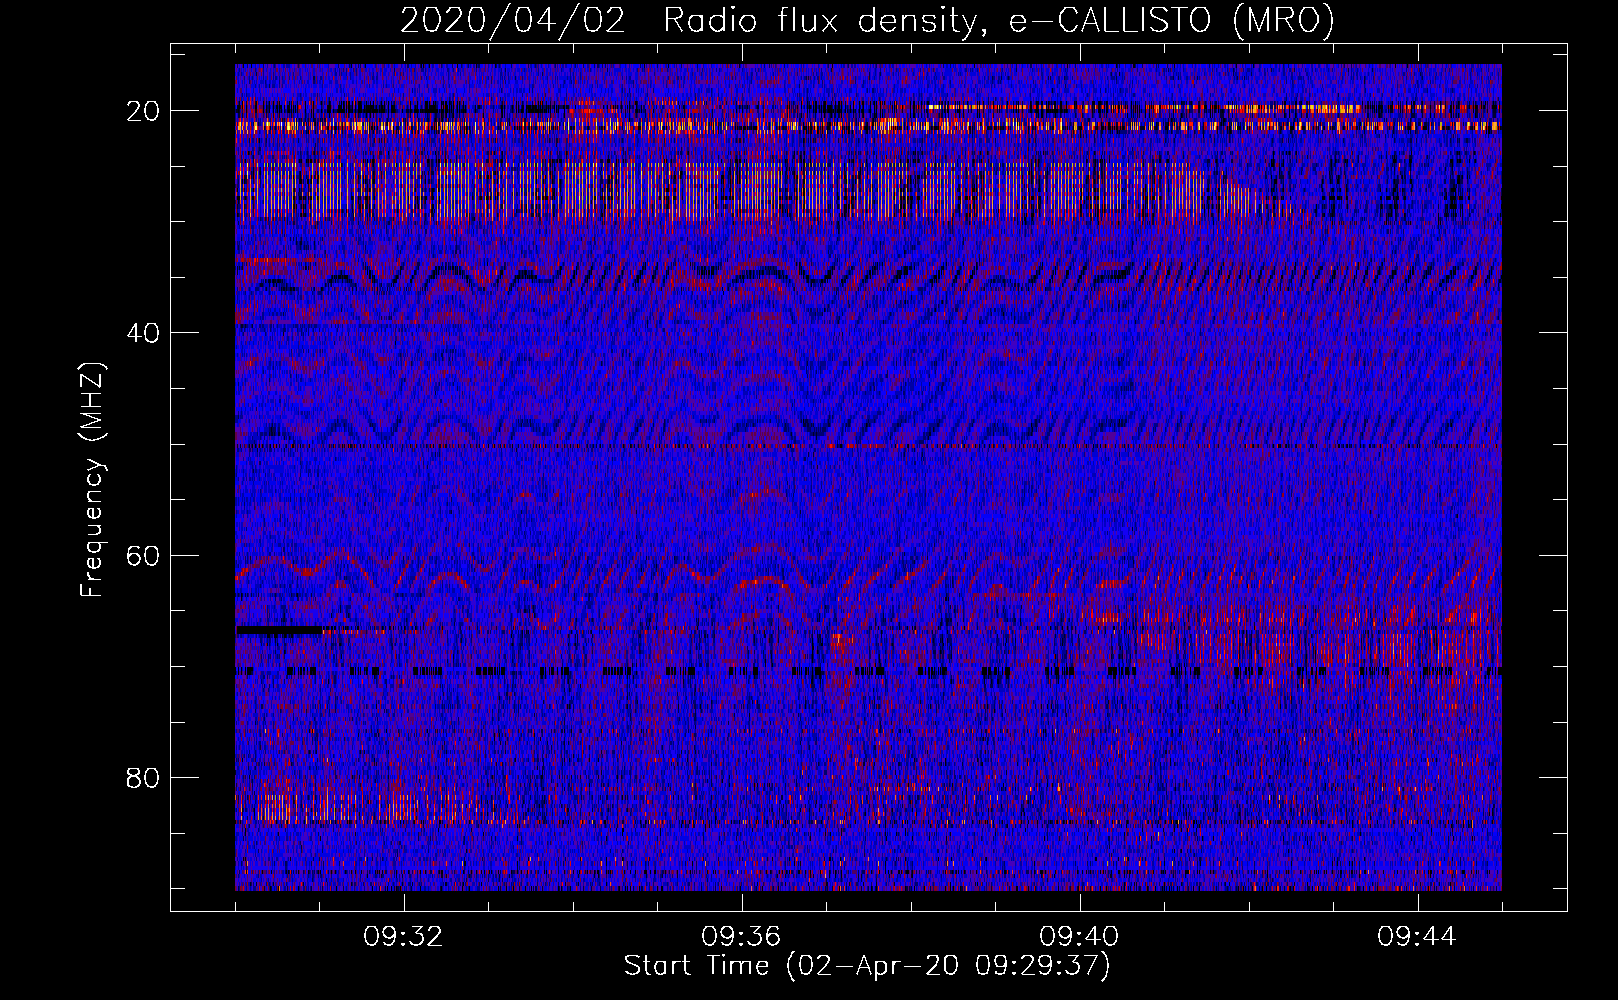Click the plot title "2020/04/02 Radio flux density, e-CALLISTO (MRO)"
The width and height of the screenshot is (1618, 1000).
(x=867, y=20)
